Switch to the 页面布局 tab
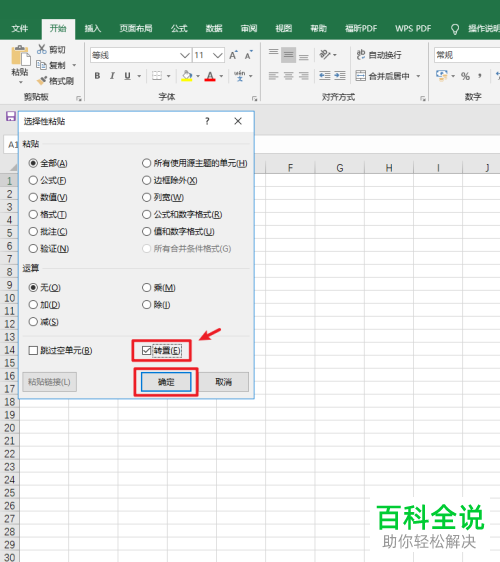 135,28
